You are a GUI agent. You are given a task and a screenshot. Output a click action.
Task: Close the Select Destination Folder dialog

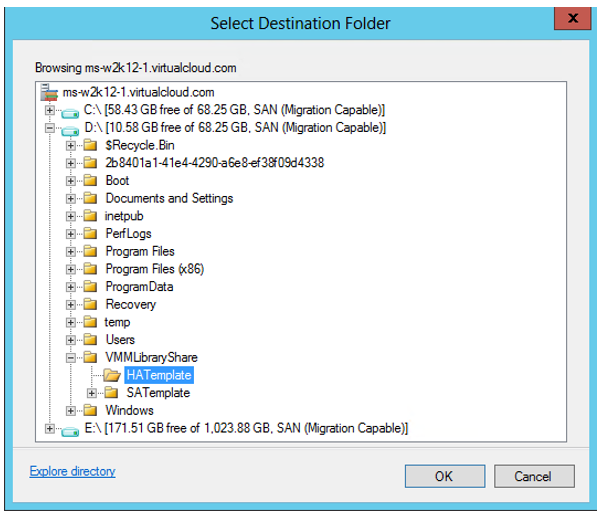tap(573, 18)
